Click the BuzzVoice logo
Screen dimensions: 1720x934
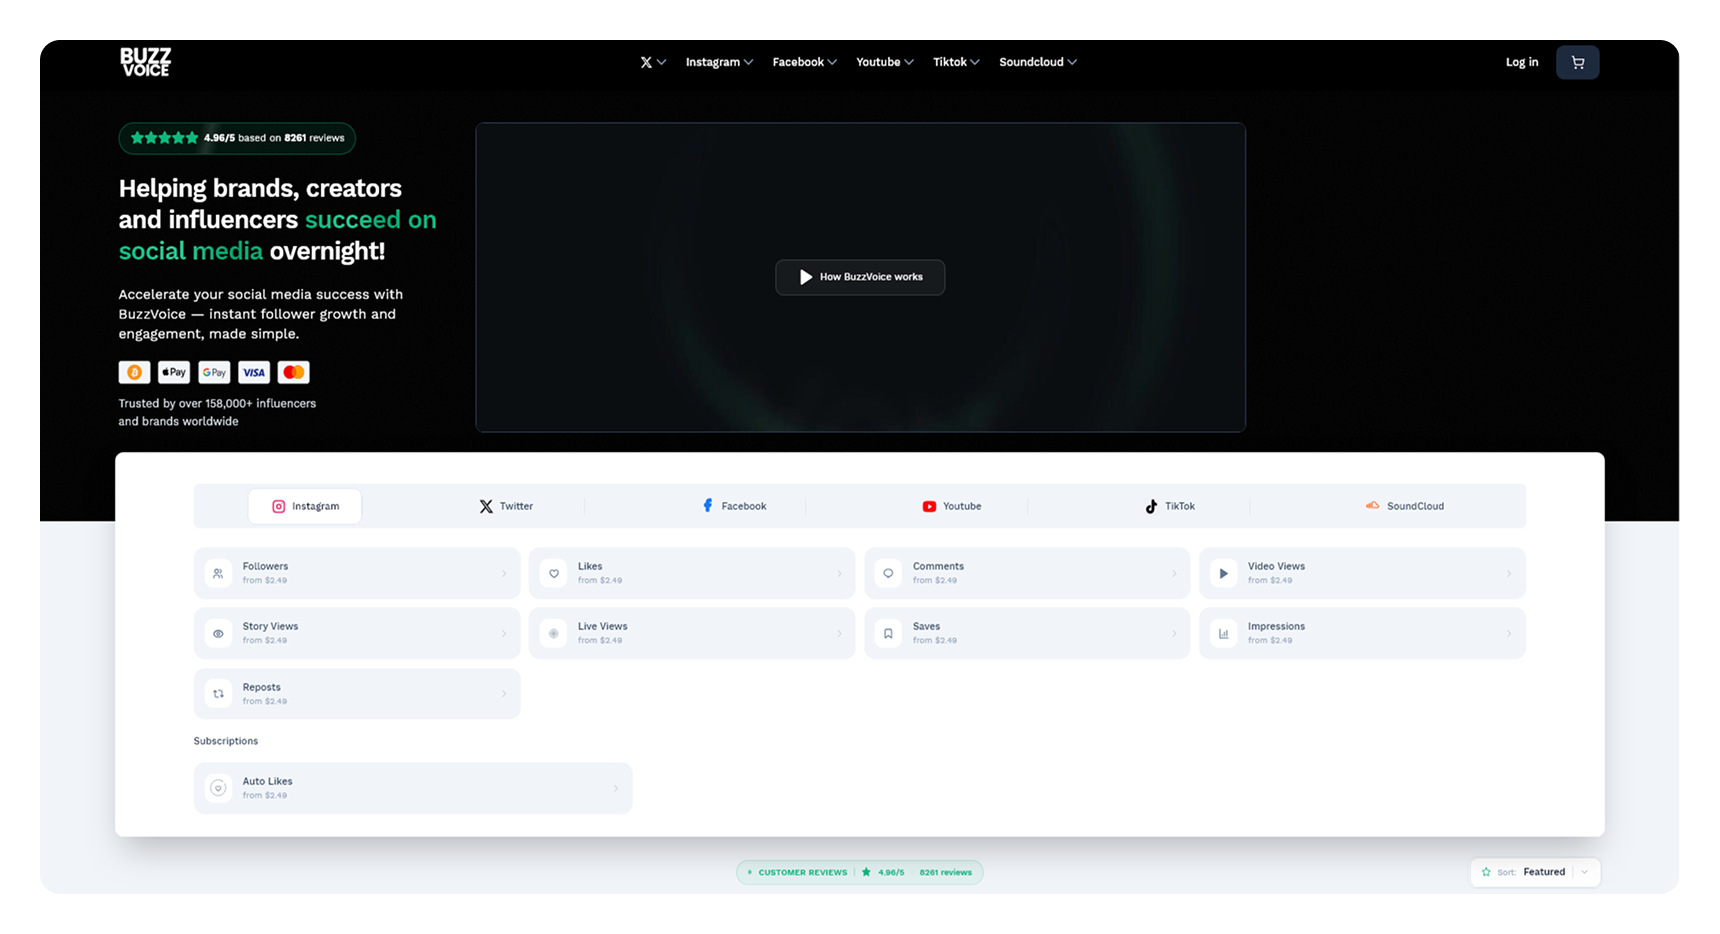[146, 62]
